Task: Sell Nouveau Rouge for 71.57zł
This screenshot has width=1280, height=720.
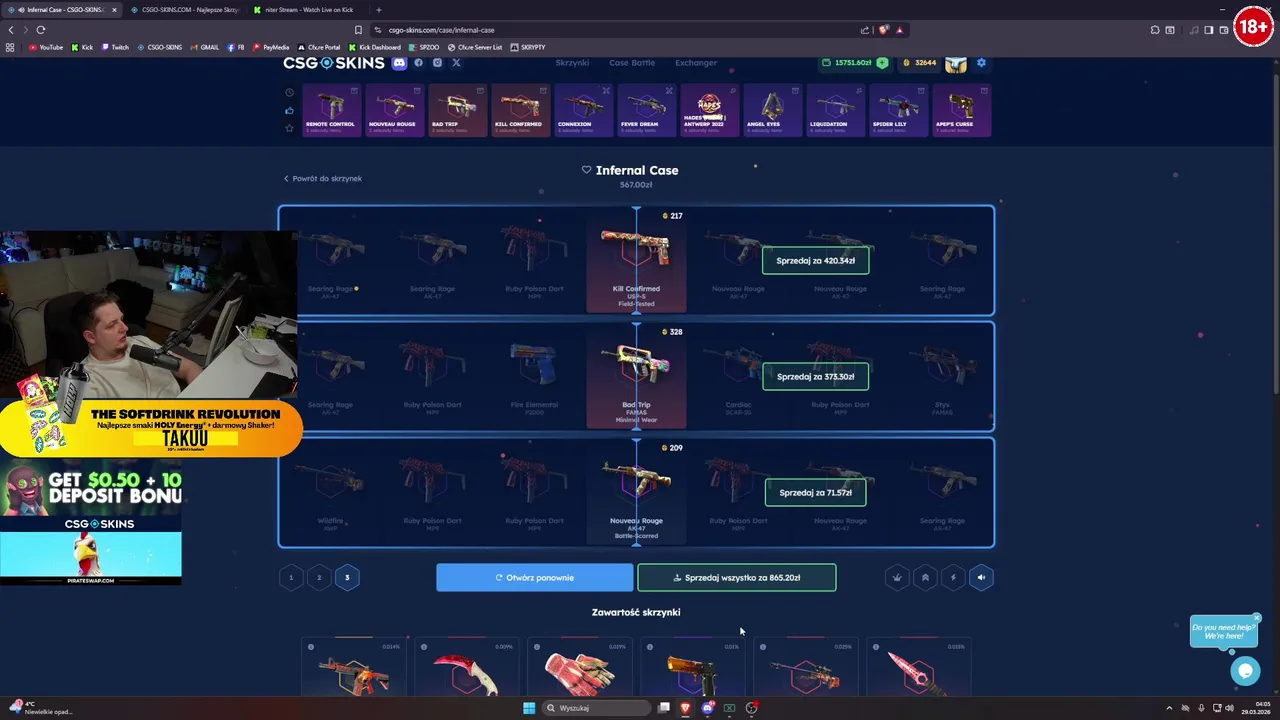Action: pyautogui.click(x=815, y=493)
